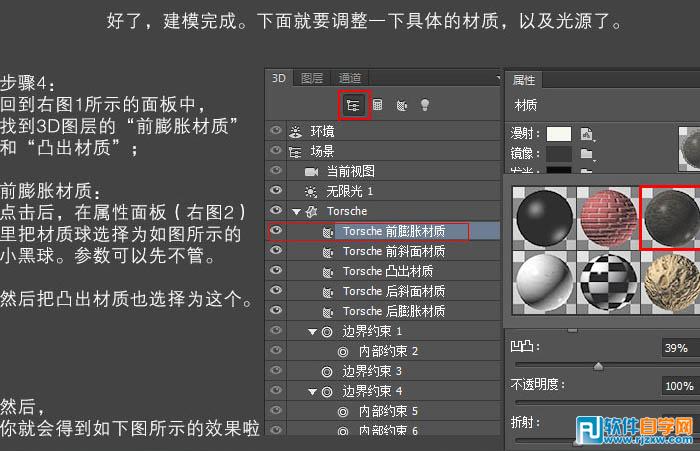Select the 当前视图 row

[x=383, y=171]
